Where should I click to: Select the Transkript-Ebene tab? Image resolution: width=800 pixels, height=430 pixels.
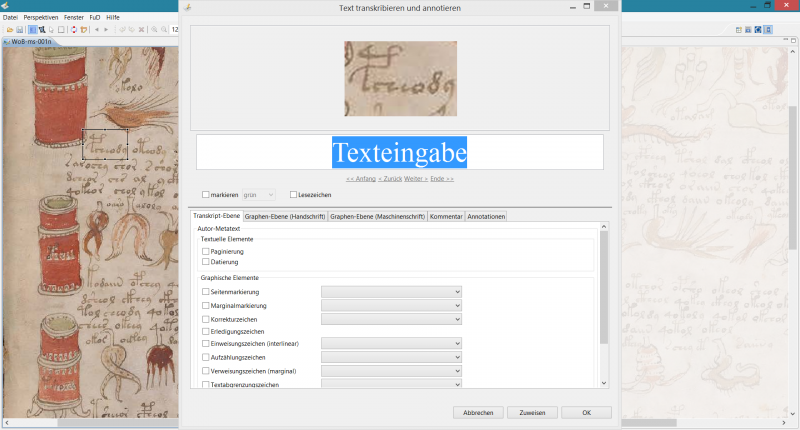(216, 216)
